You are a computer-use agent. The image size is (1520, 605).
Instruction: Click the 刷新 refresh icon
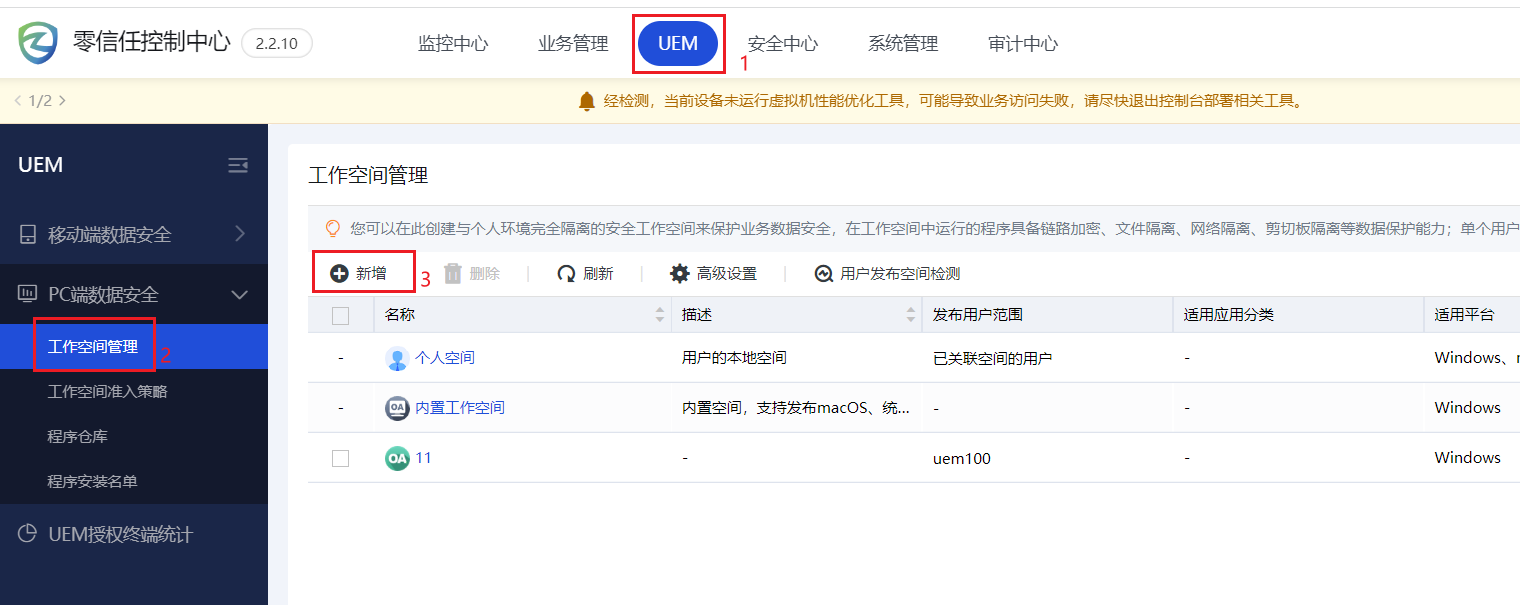pos(567,274)
